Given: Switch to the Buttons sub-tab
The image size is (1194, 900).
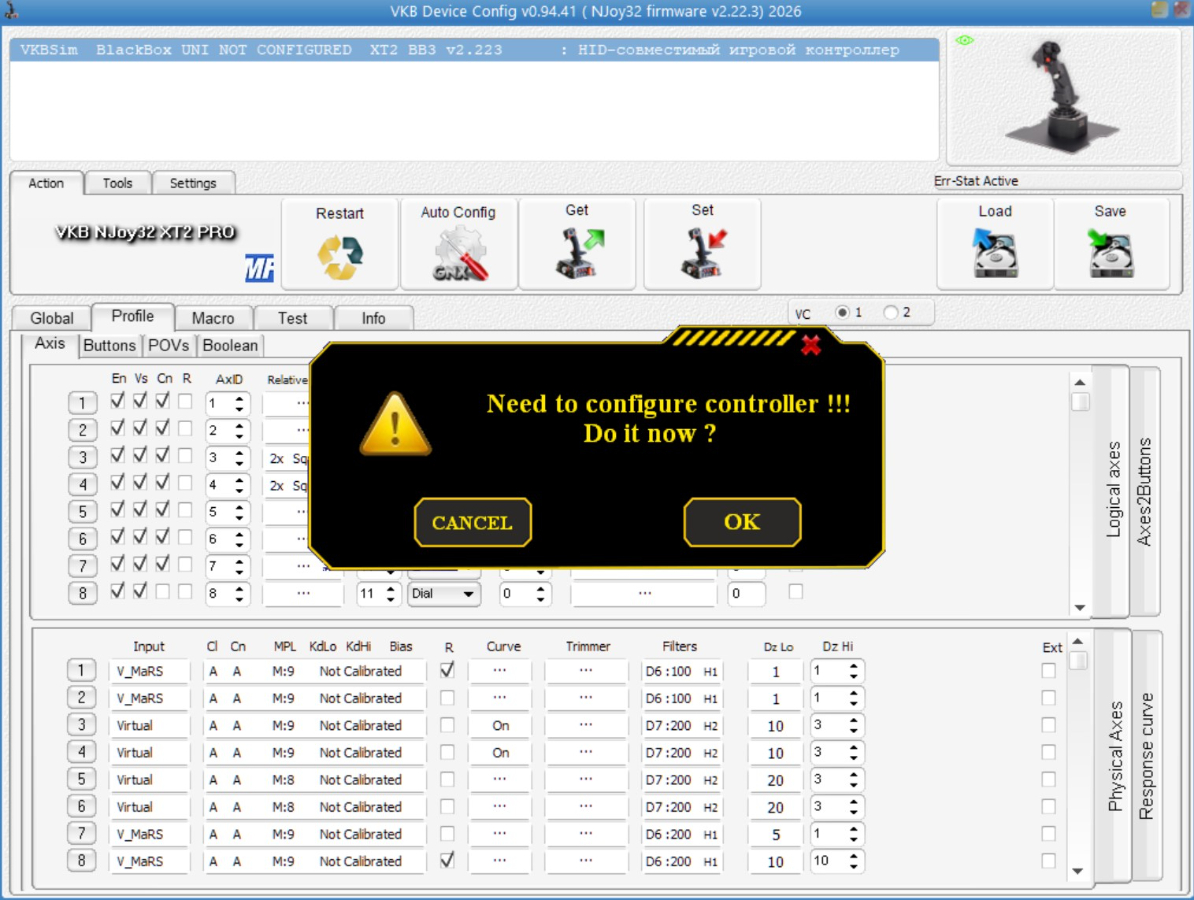Looking at the screenshot, I should (109, 346).
